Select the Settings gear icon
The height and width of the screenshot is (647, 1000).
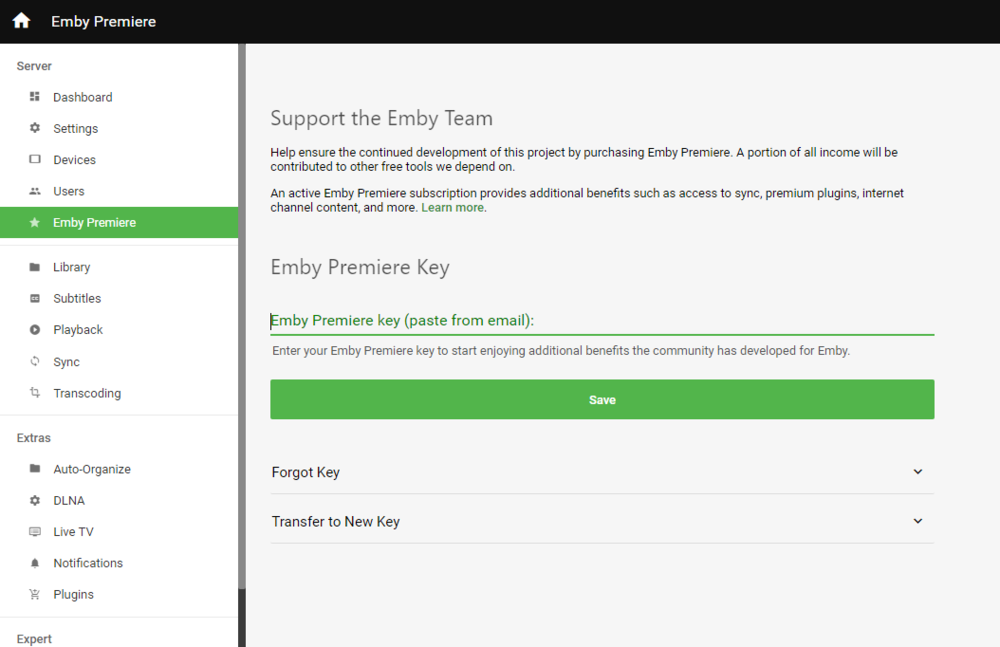tap(36, 128)
